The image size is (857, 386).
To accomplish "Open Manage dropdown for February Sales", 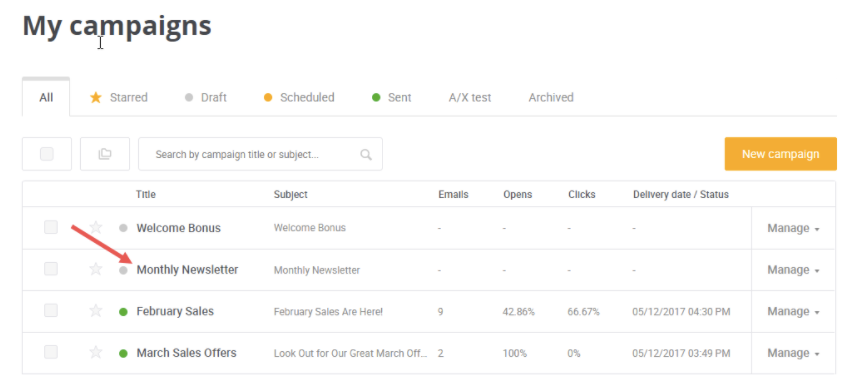I will [x=793, y=311].
